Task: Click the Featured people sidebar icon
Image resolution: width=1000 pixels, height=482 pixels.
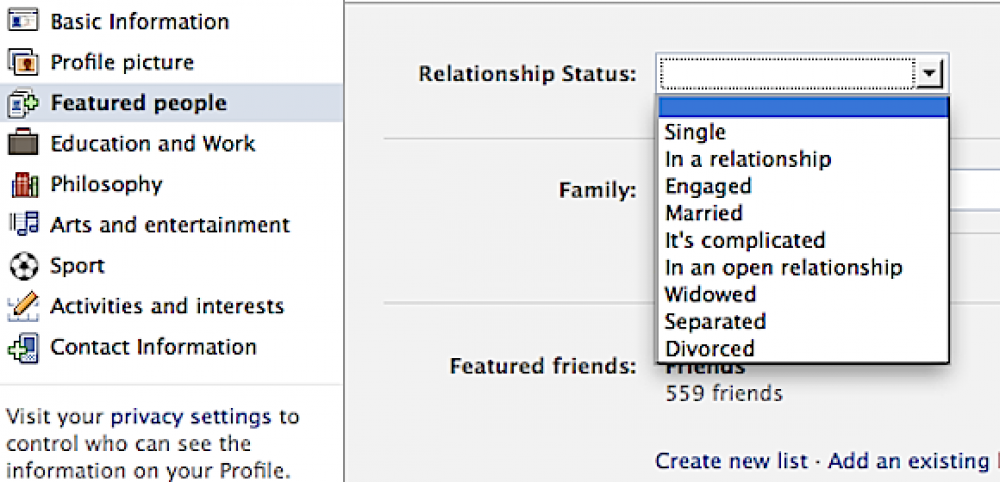Action: pos(23,103)
